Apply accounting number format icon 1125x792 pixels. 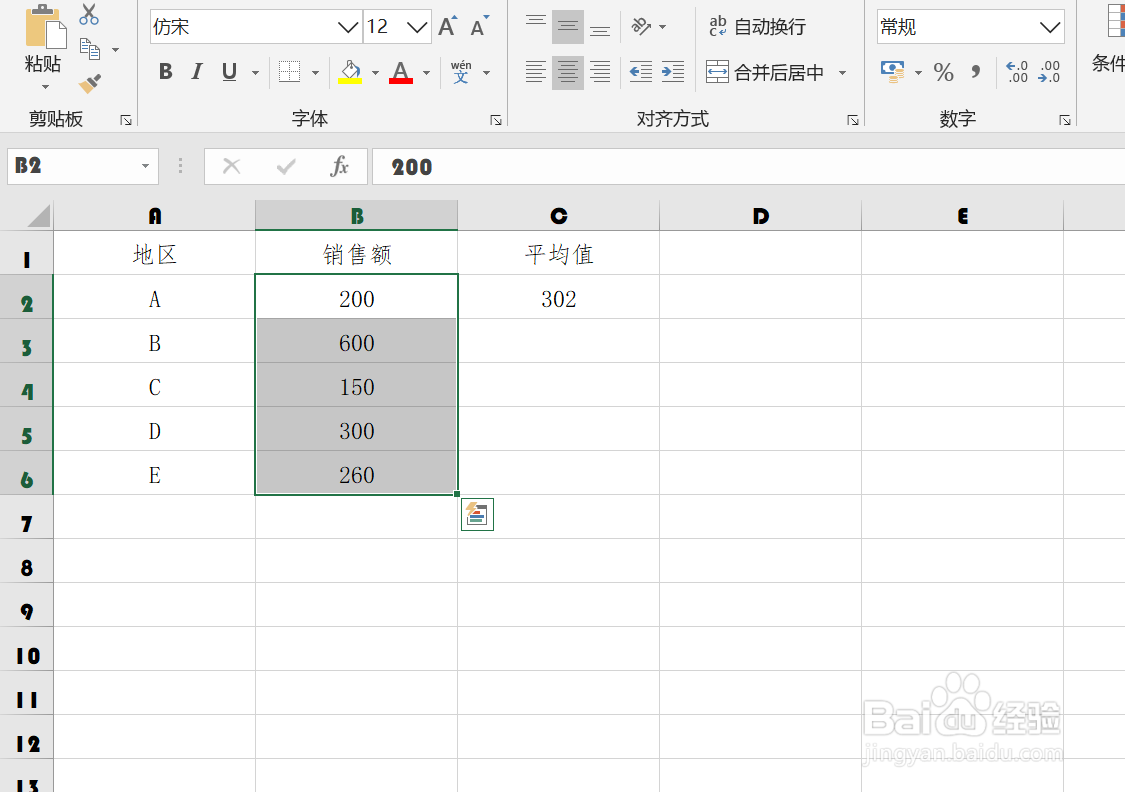[893, 72]
